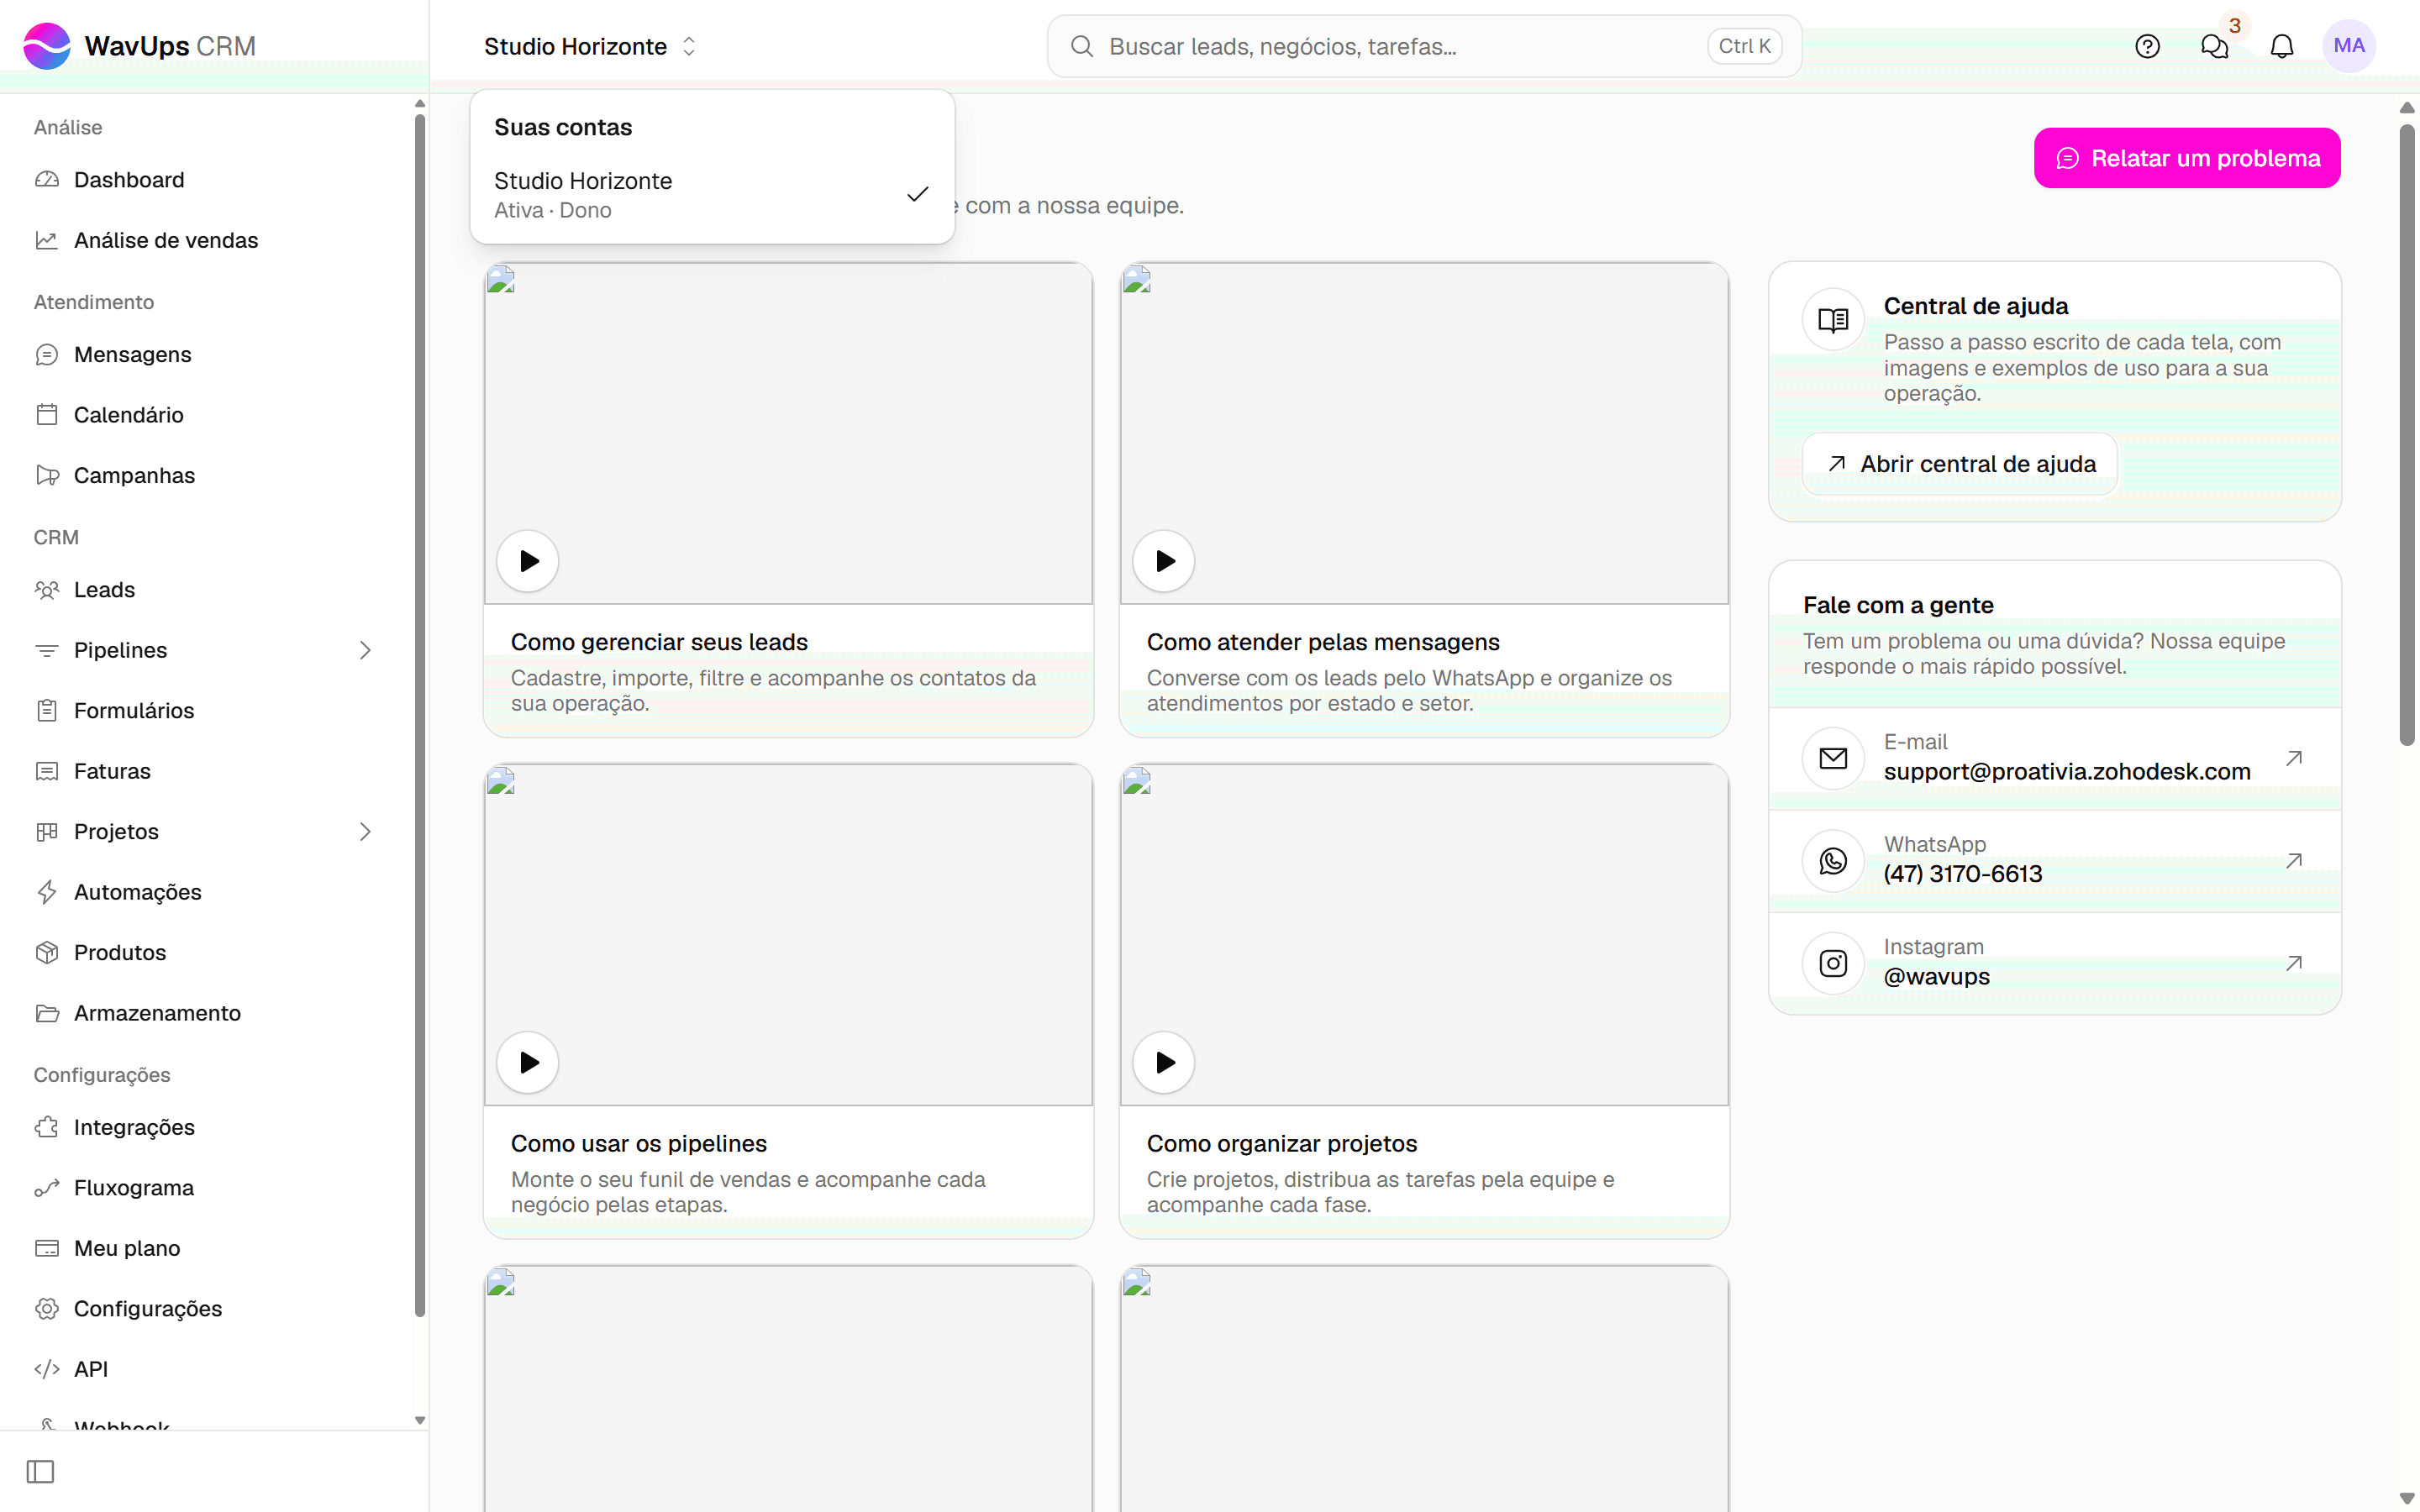Screen dimensions: 2420x1512
Task: Click the MA user avatar
Action: tap(2348, 46)
